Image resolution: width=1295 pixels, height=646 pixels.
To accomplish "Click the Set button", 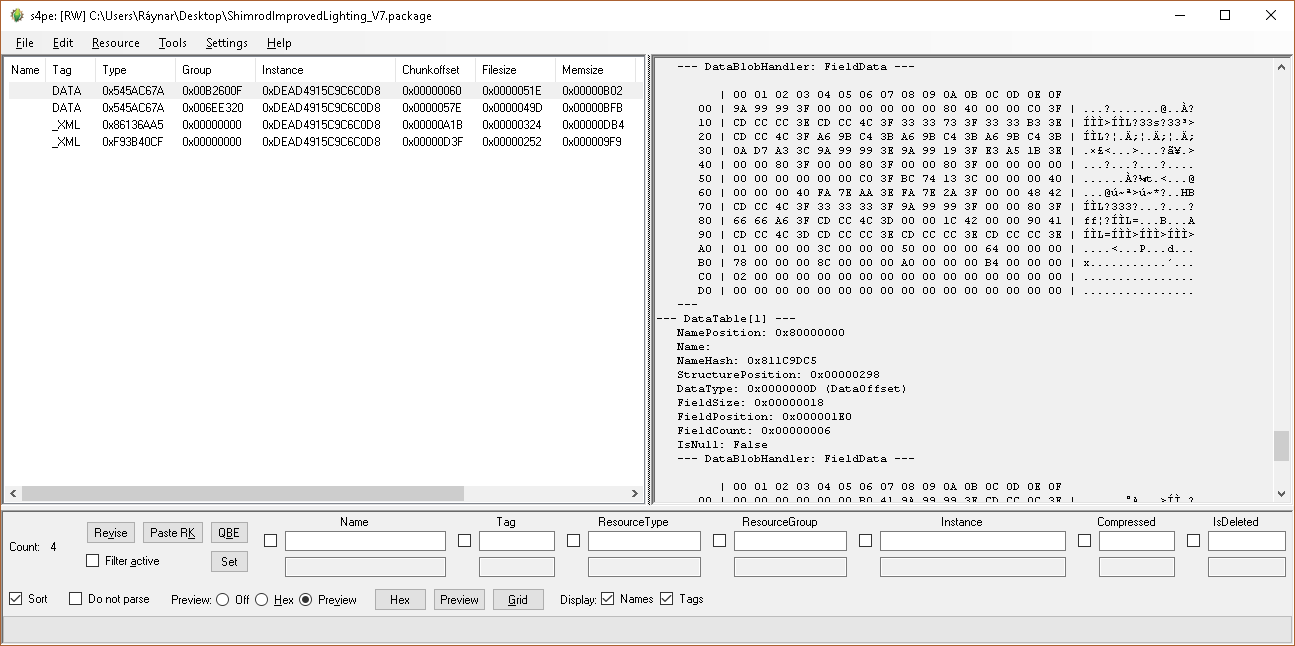I will [229, 562].
